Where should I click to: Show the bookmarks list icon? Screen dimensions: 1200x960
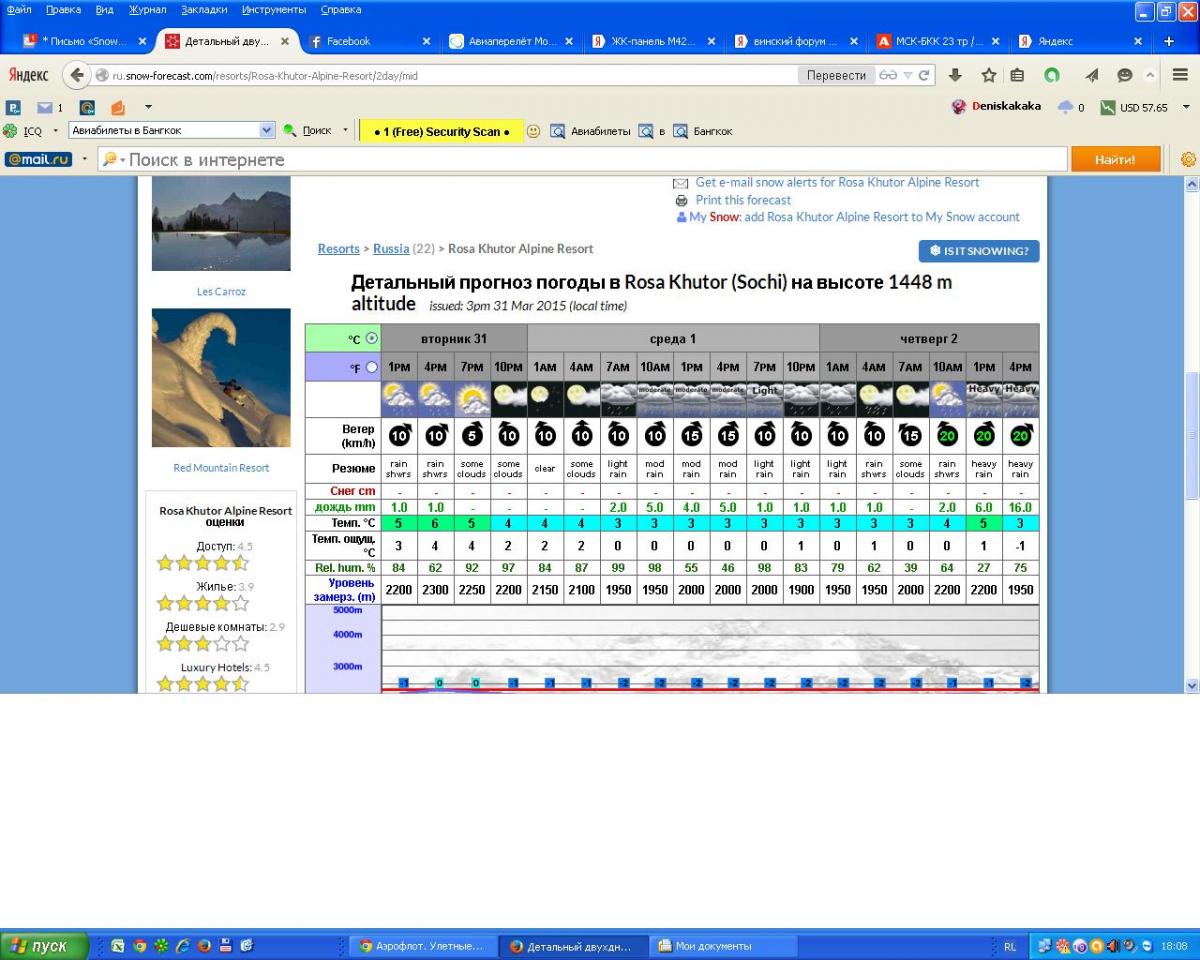(1017, 75)
